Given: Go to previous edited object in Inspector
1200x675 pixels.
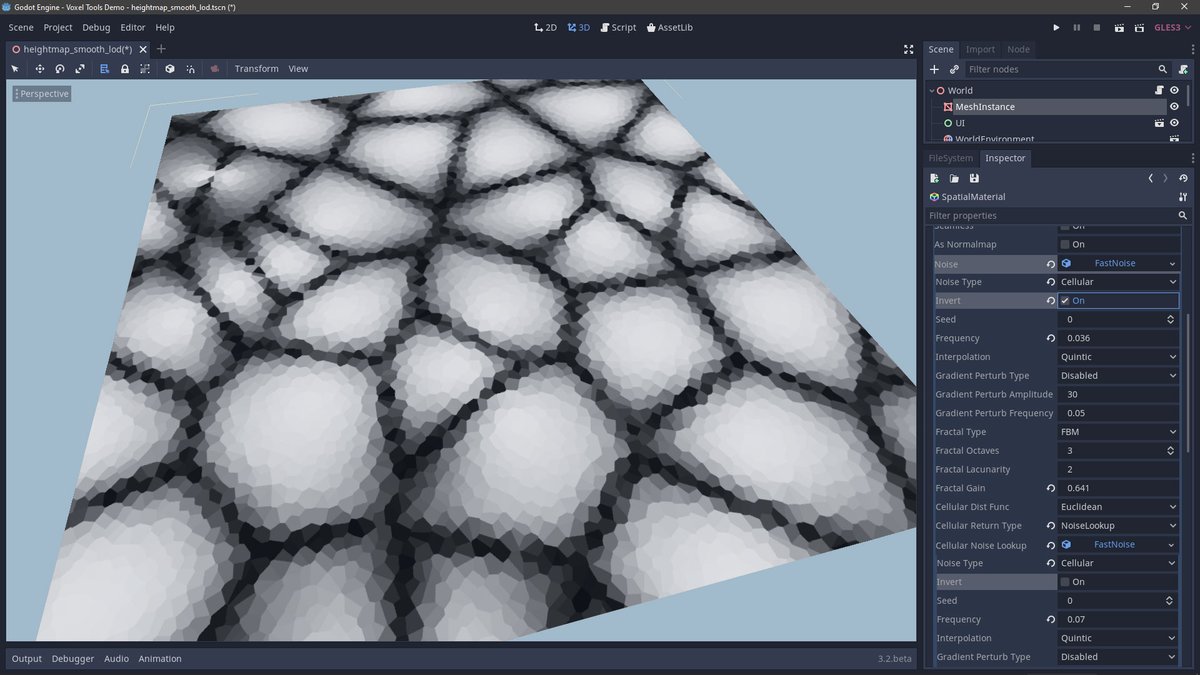Looking at the screenshot, I should point(1150,178).
